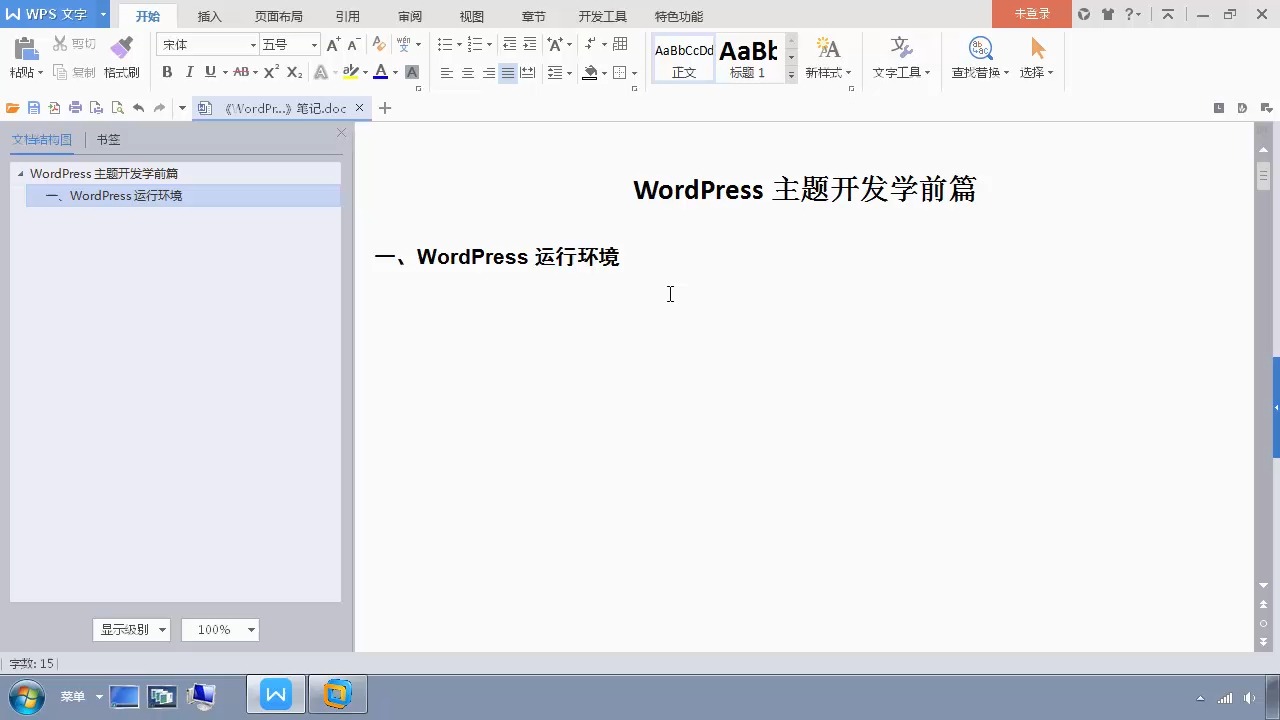Viewport: 1280px width, 720px height.
Task: Collapse the ribbon with up-arrow icon
Action: 1168,14
